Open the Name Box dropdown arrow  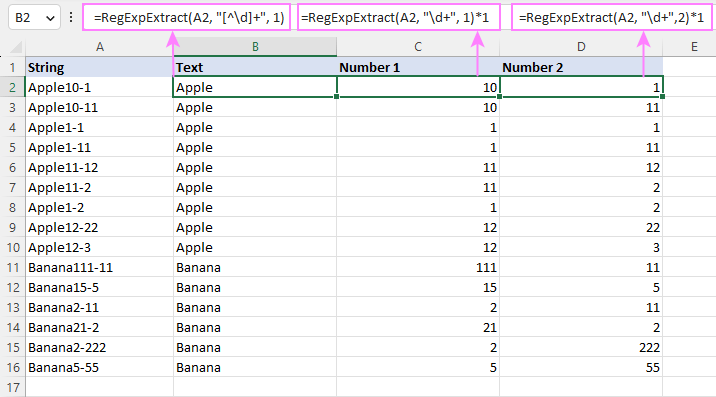(x=50, y=18)
